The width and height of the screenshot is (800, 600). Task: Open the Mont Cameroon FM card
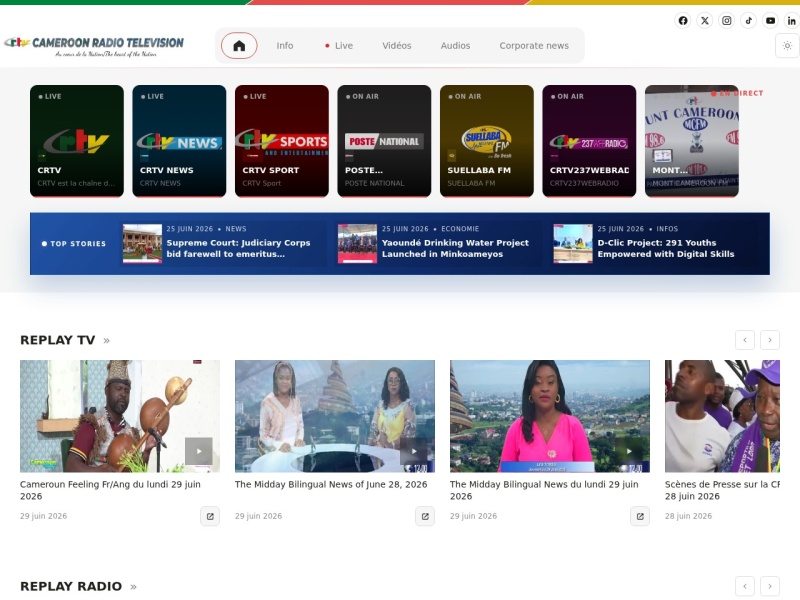(692, 141)
